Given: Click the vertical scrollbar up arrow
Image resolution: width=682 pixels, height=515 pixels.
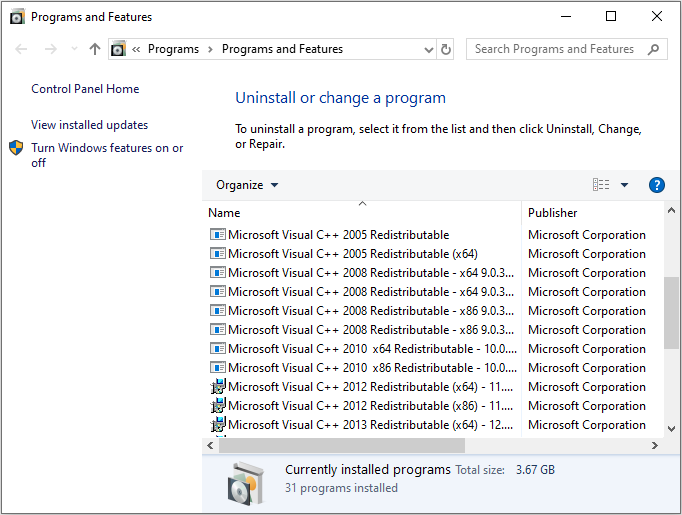Looking at the screenshot, I should pyautogui.click(x=671, y=211).
